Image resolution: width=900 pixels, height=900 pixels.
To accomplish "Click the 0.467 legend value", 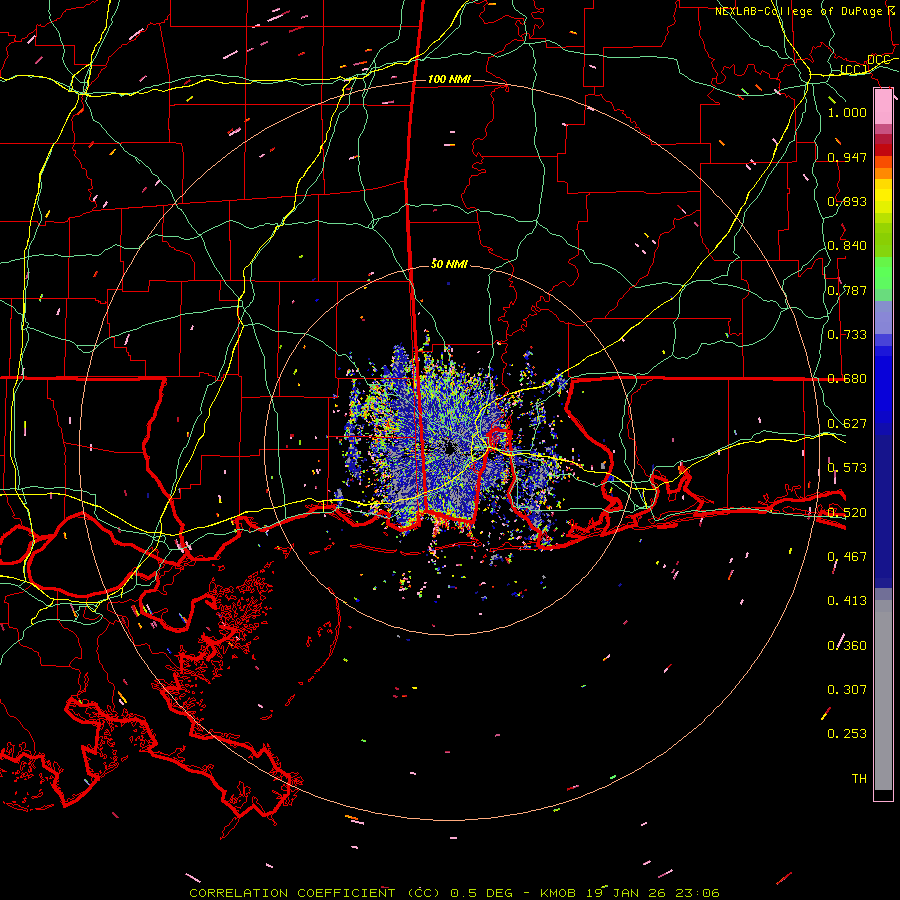I will pyautogui.click(x=847, y=556).
